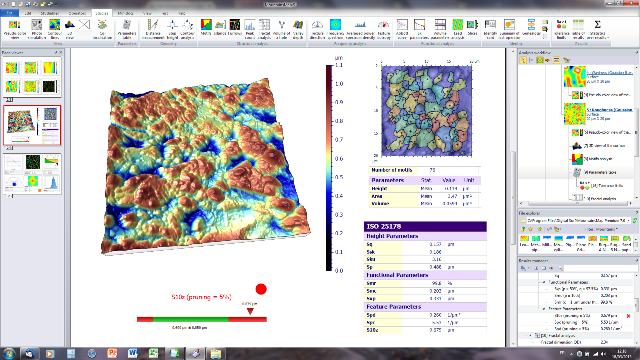This screenshot has width=640, height=360.
Task: Select the Sk parameters icon
Action: (419, 29)
